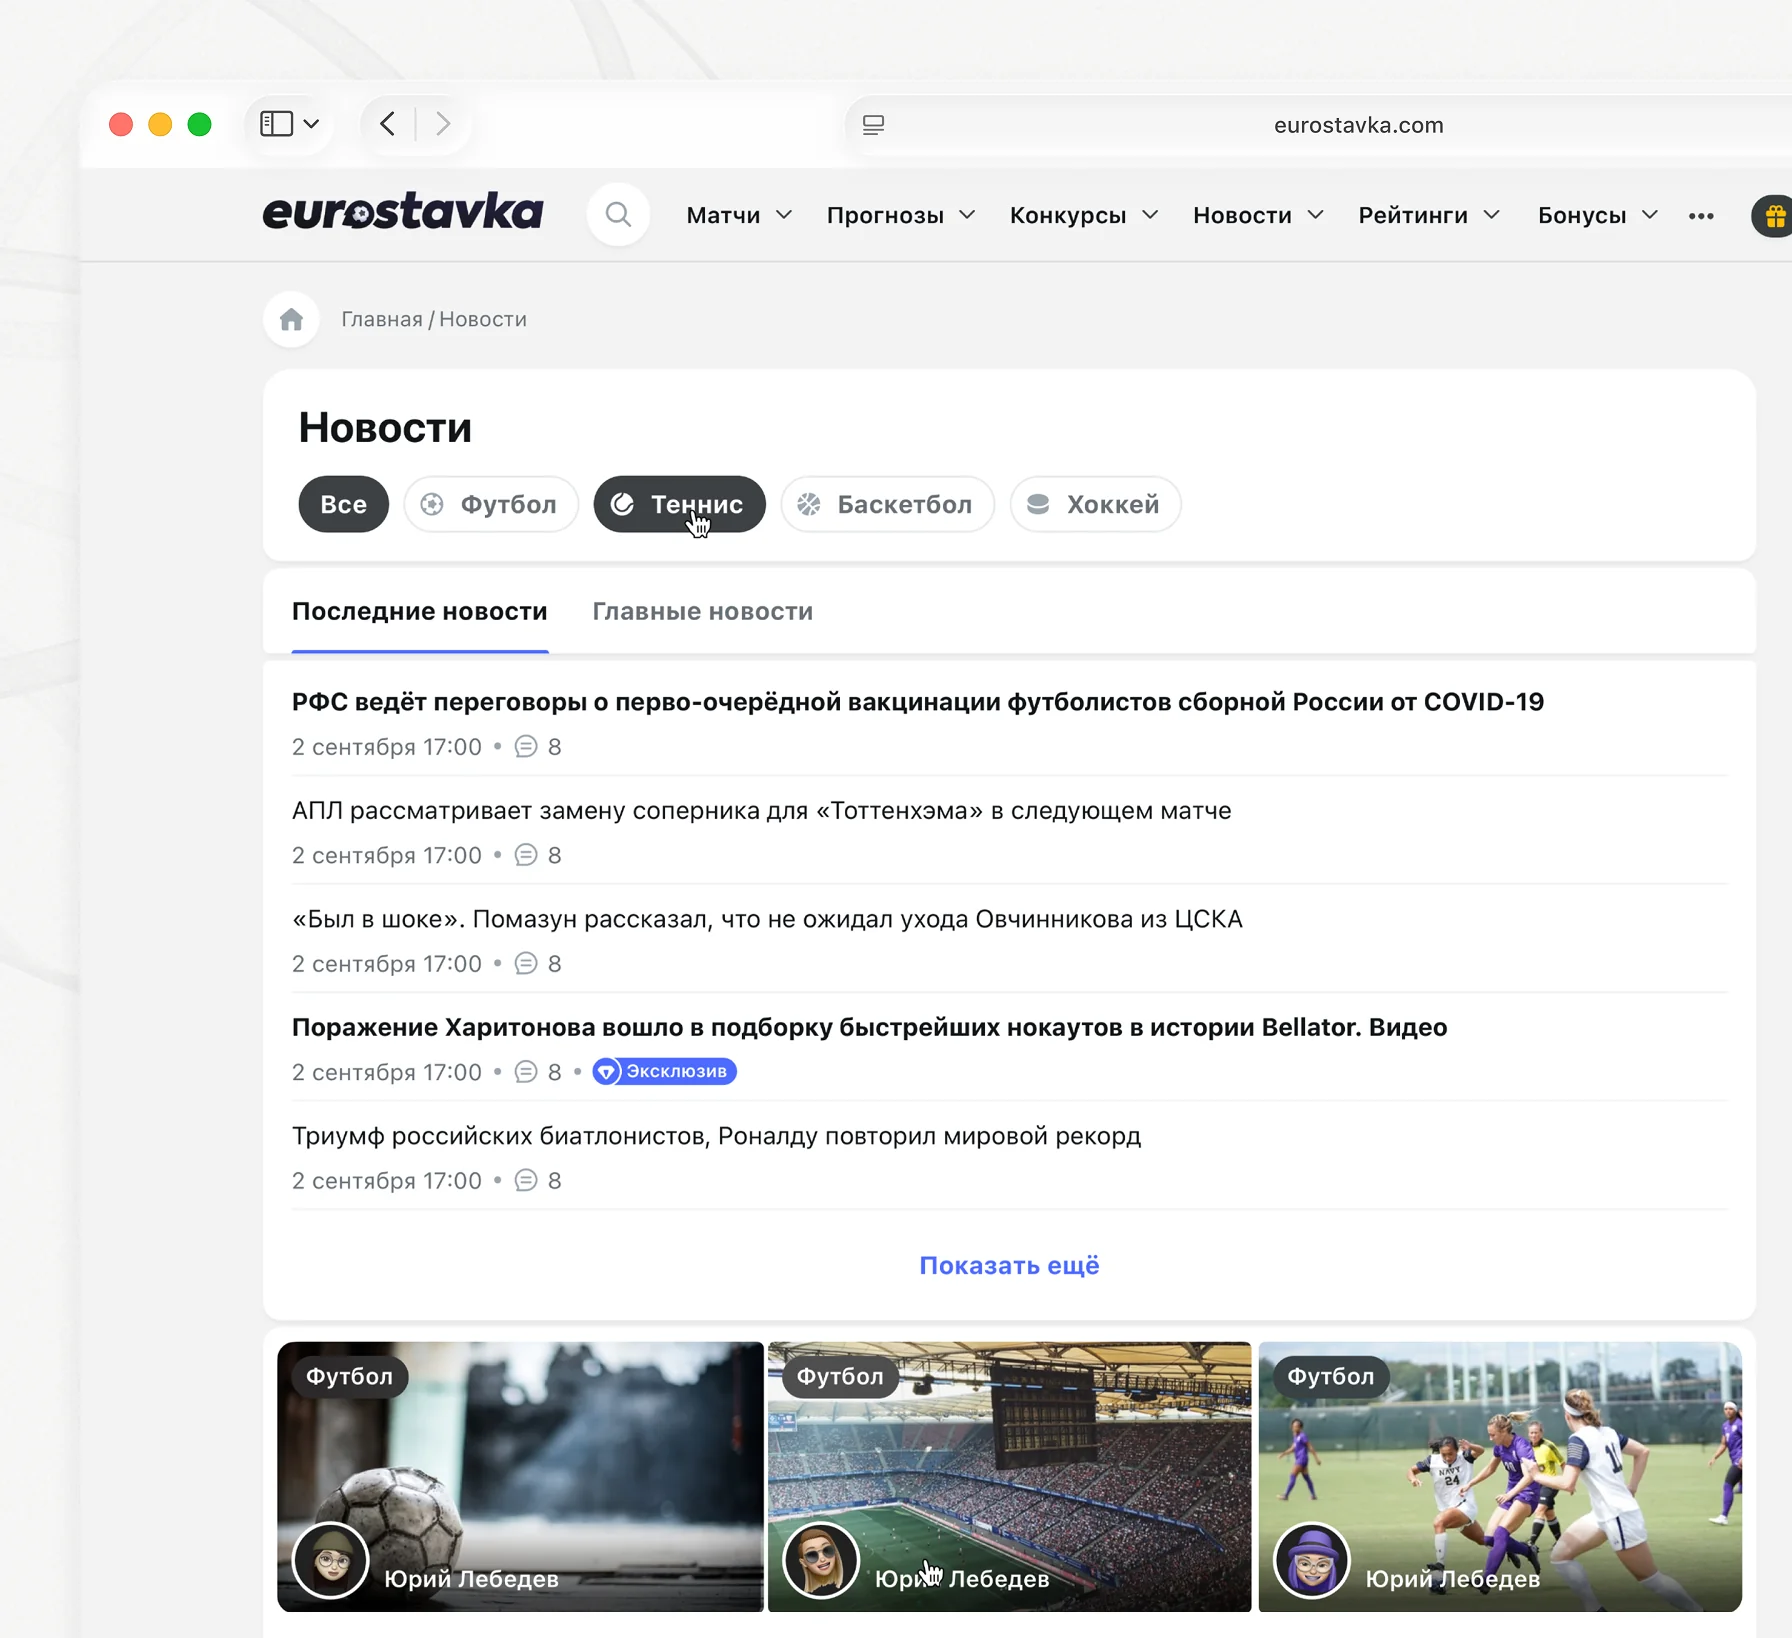Open the Новости breadcrumb link
The width and height of the screenshot is (1792, 1638).
pyautogui.click(x=483, y=319)
